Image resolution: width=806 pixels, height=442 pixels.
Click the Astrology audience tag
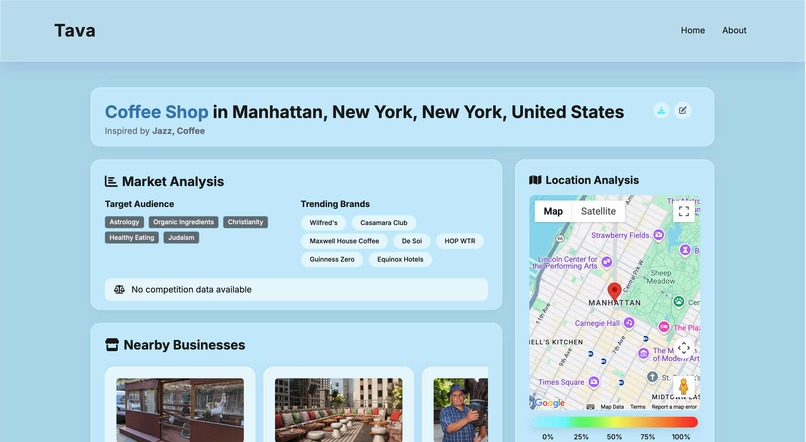(124, 222)
